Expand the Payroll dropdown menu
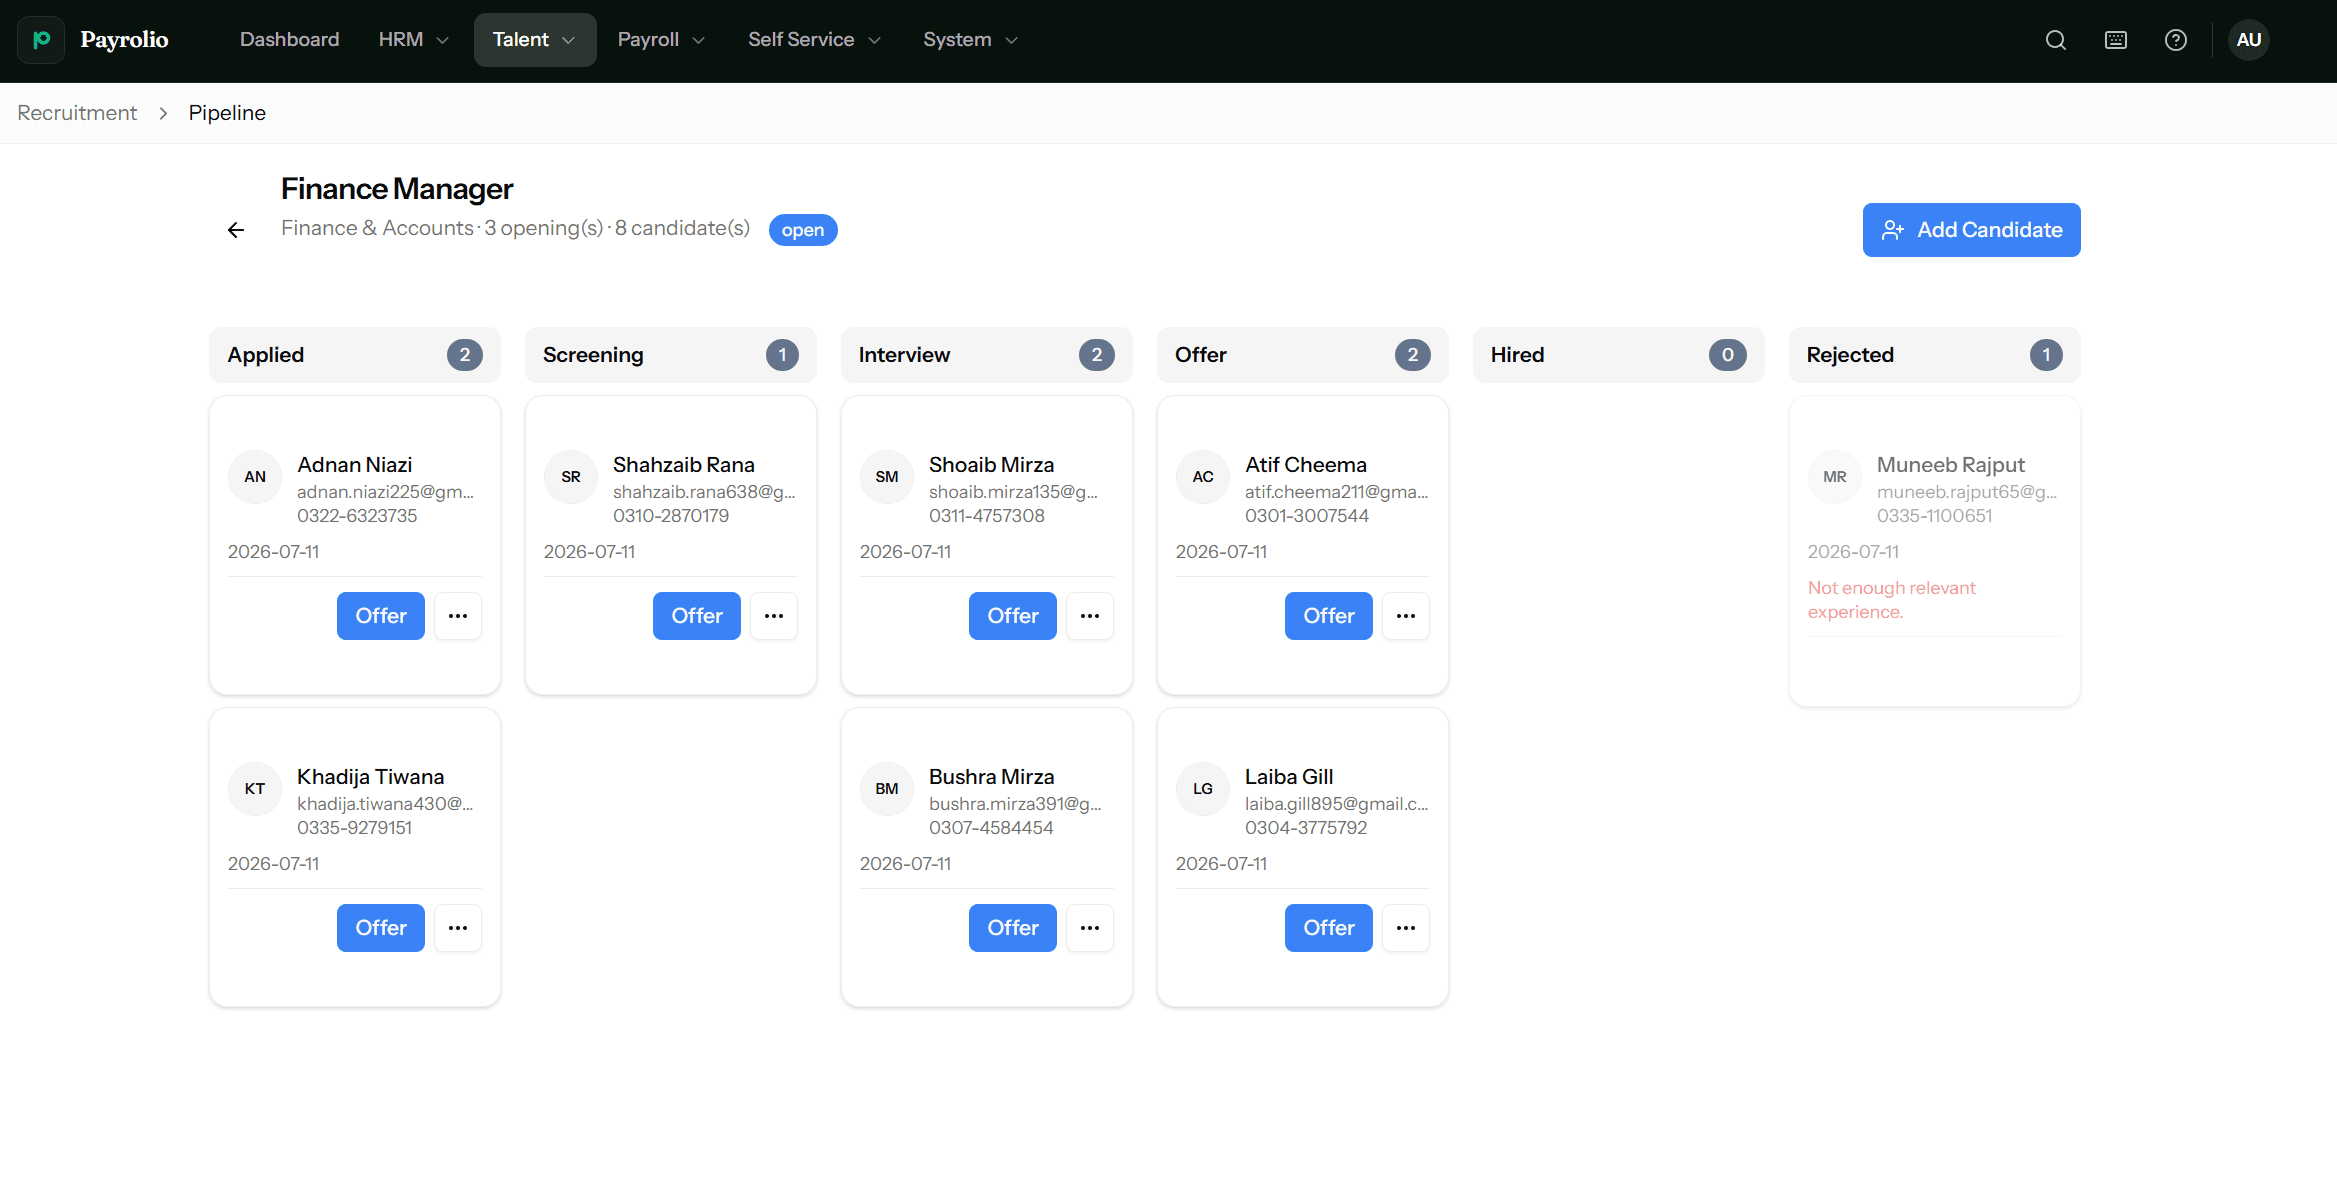This screenshot has width=2337, height=1197. 661,40
